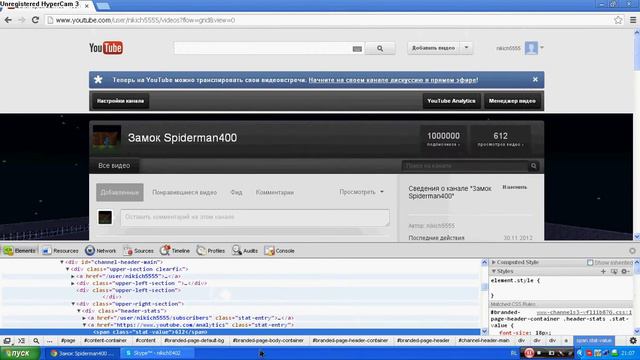Screen dimensions: 640x360
Task: Open the Chrome menu icon
Action: point(633,20)
